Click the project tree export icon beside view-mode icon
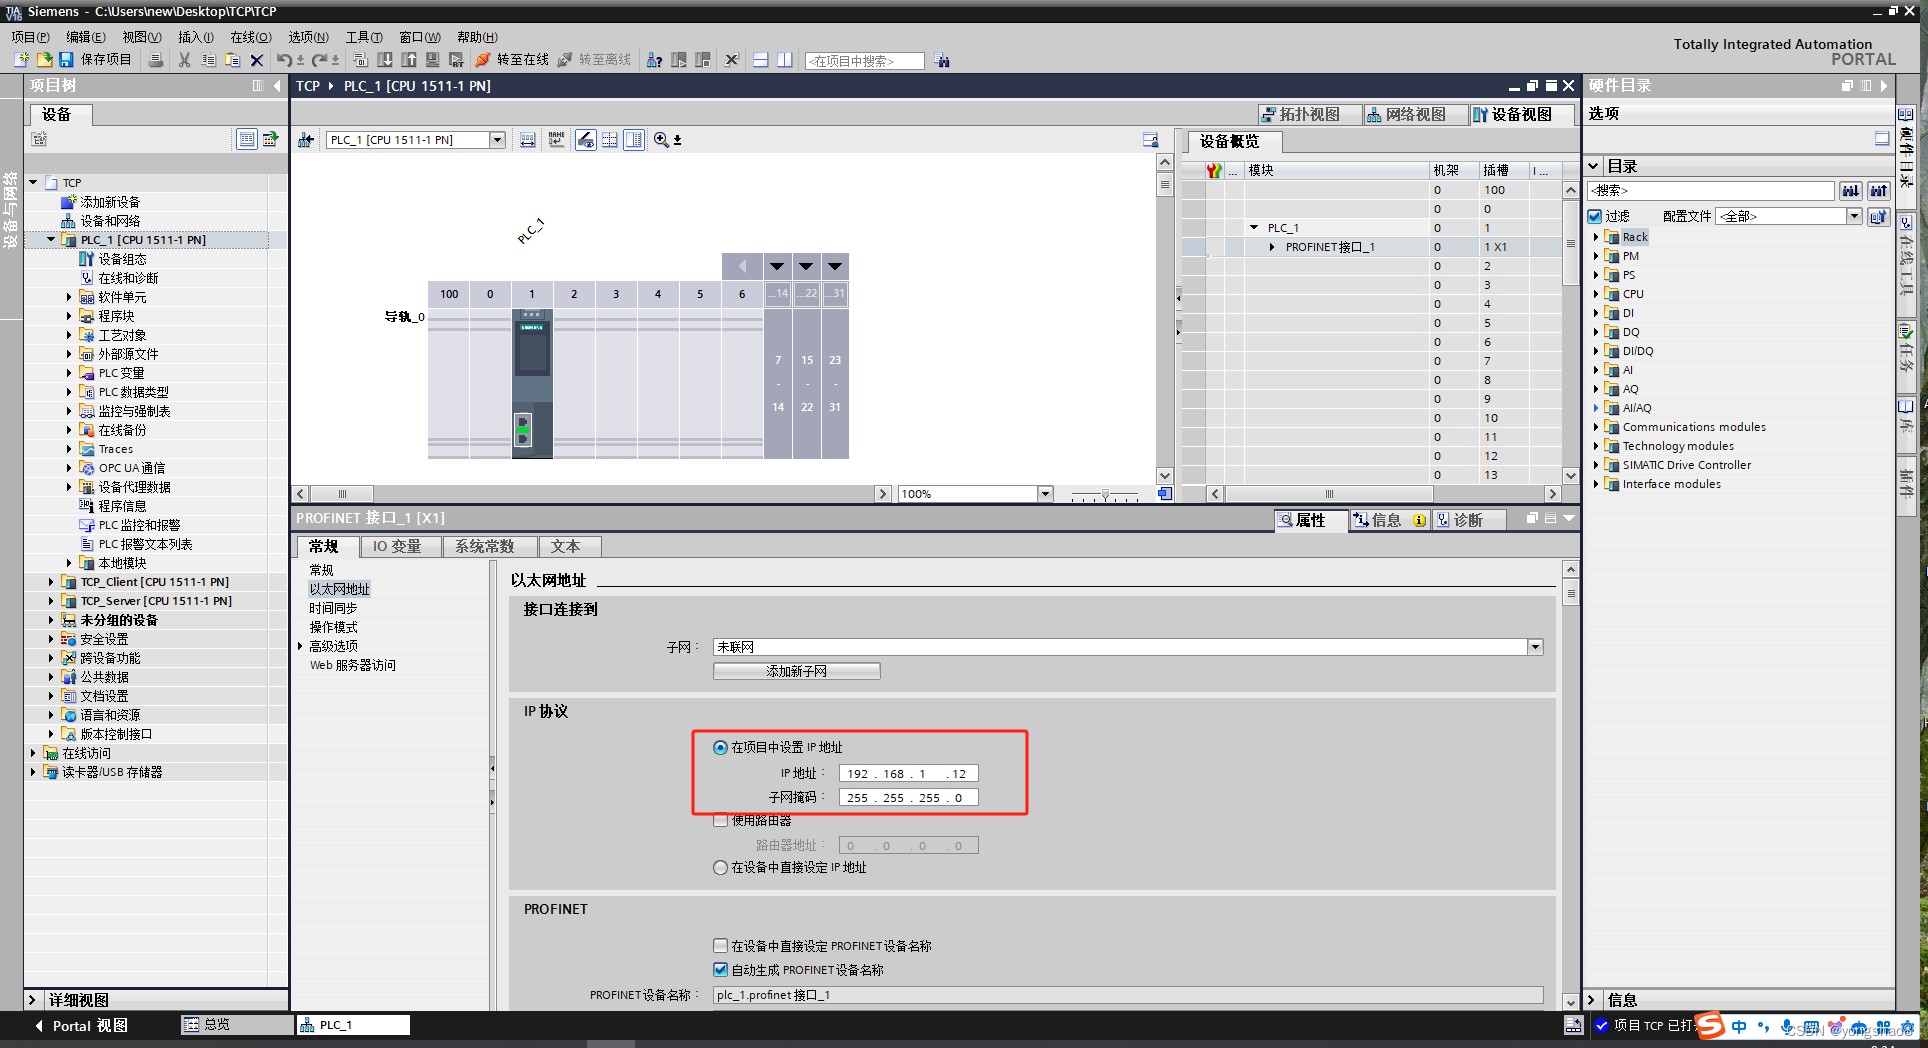The image size is (1928, 1048). [x=270, y=139]
